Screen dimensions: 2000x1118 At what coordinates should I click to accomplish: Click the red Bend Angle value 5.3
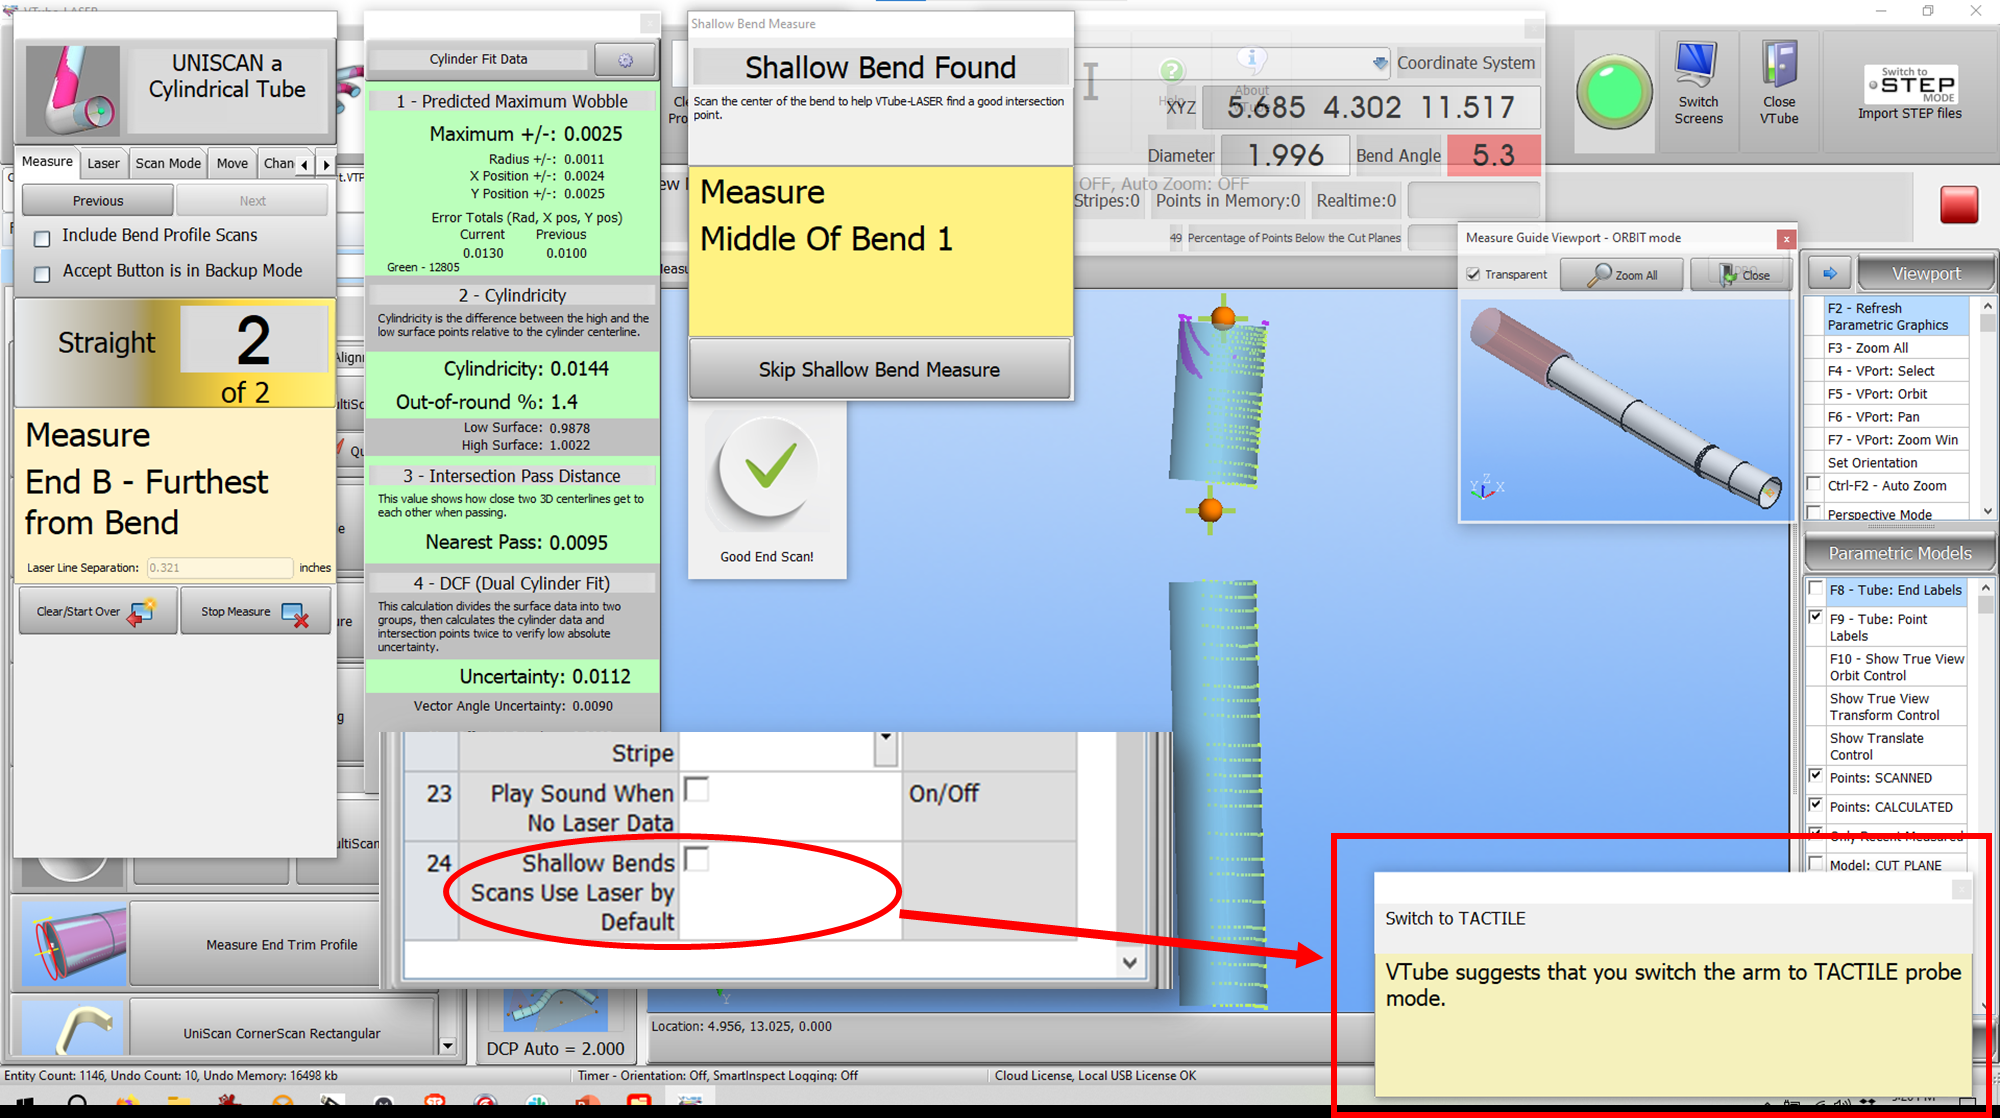[x=1493, y=155]
